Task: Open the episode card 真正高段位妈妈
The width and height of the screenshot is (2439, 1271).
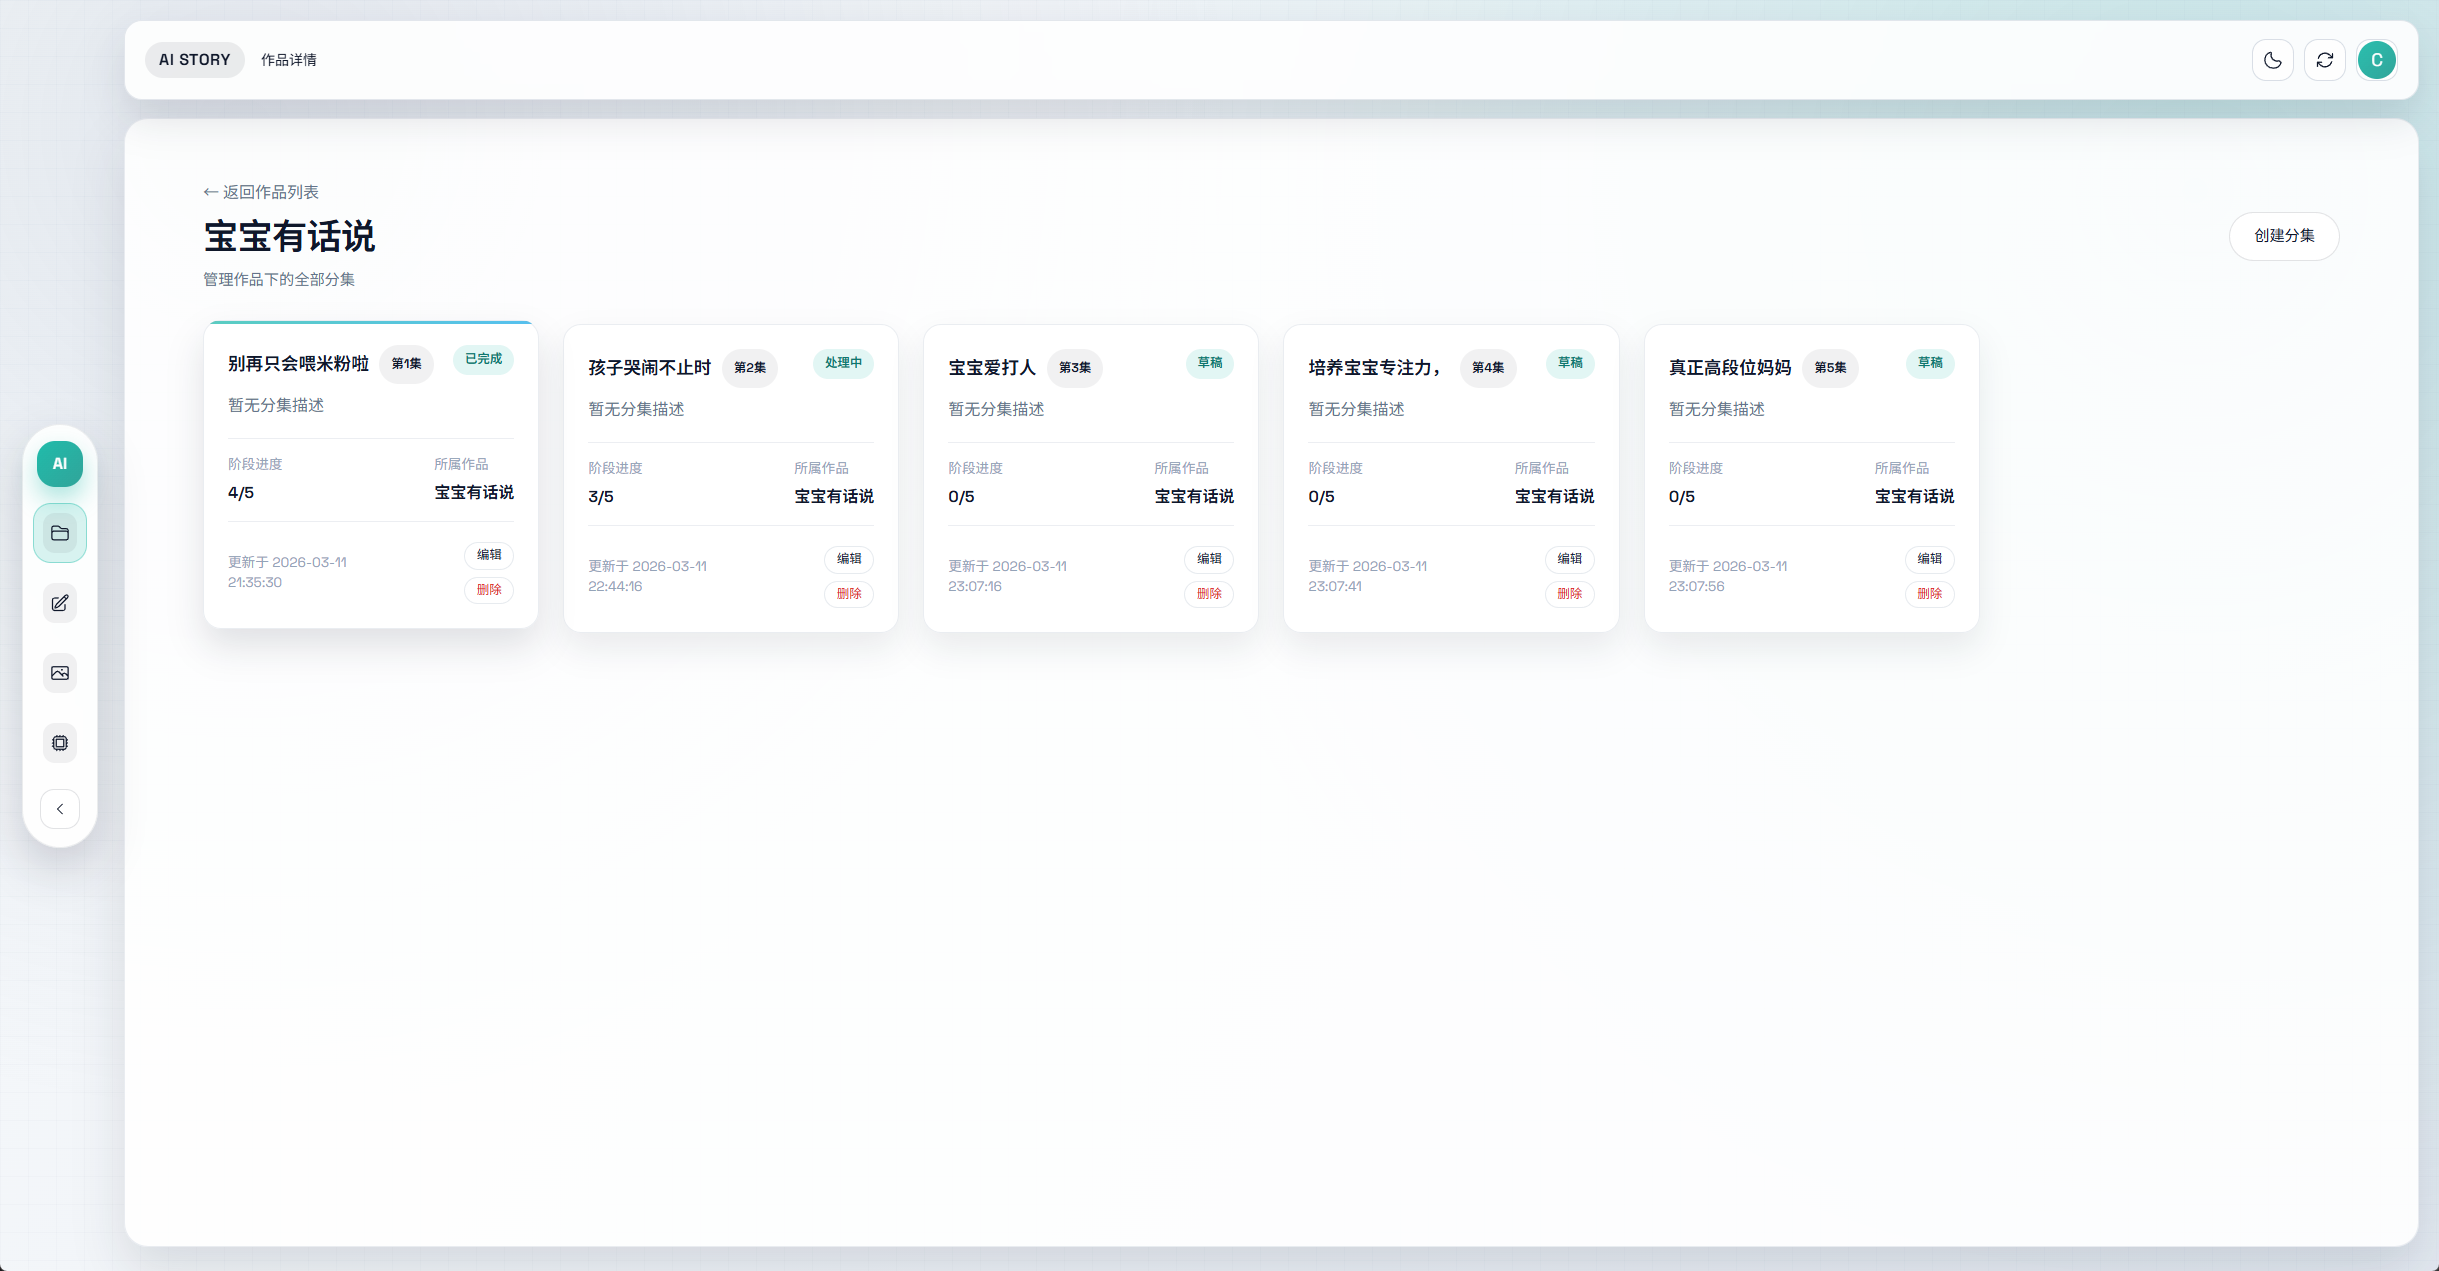Action: click(1812, 478)
